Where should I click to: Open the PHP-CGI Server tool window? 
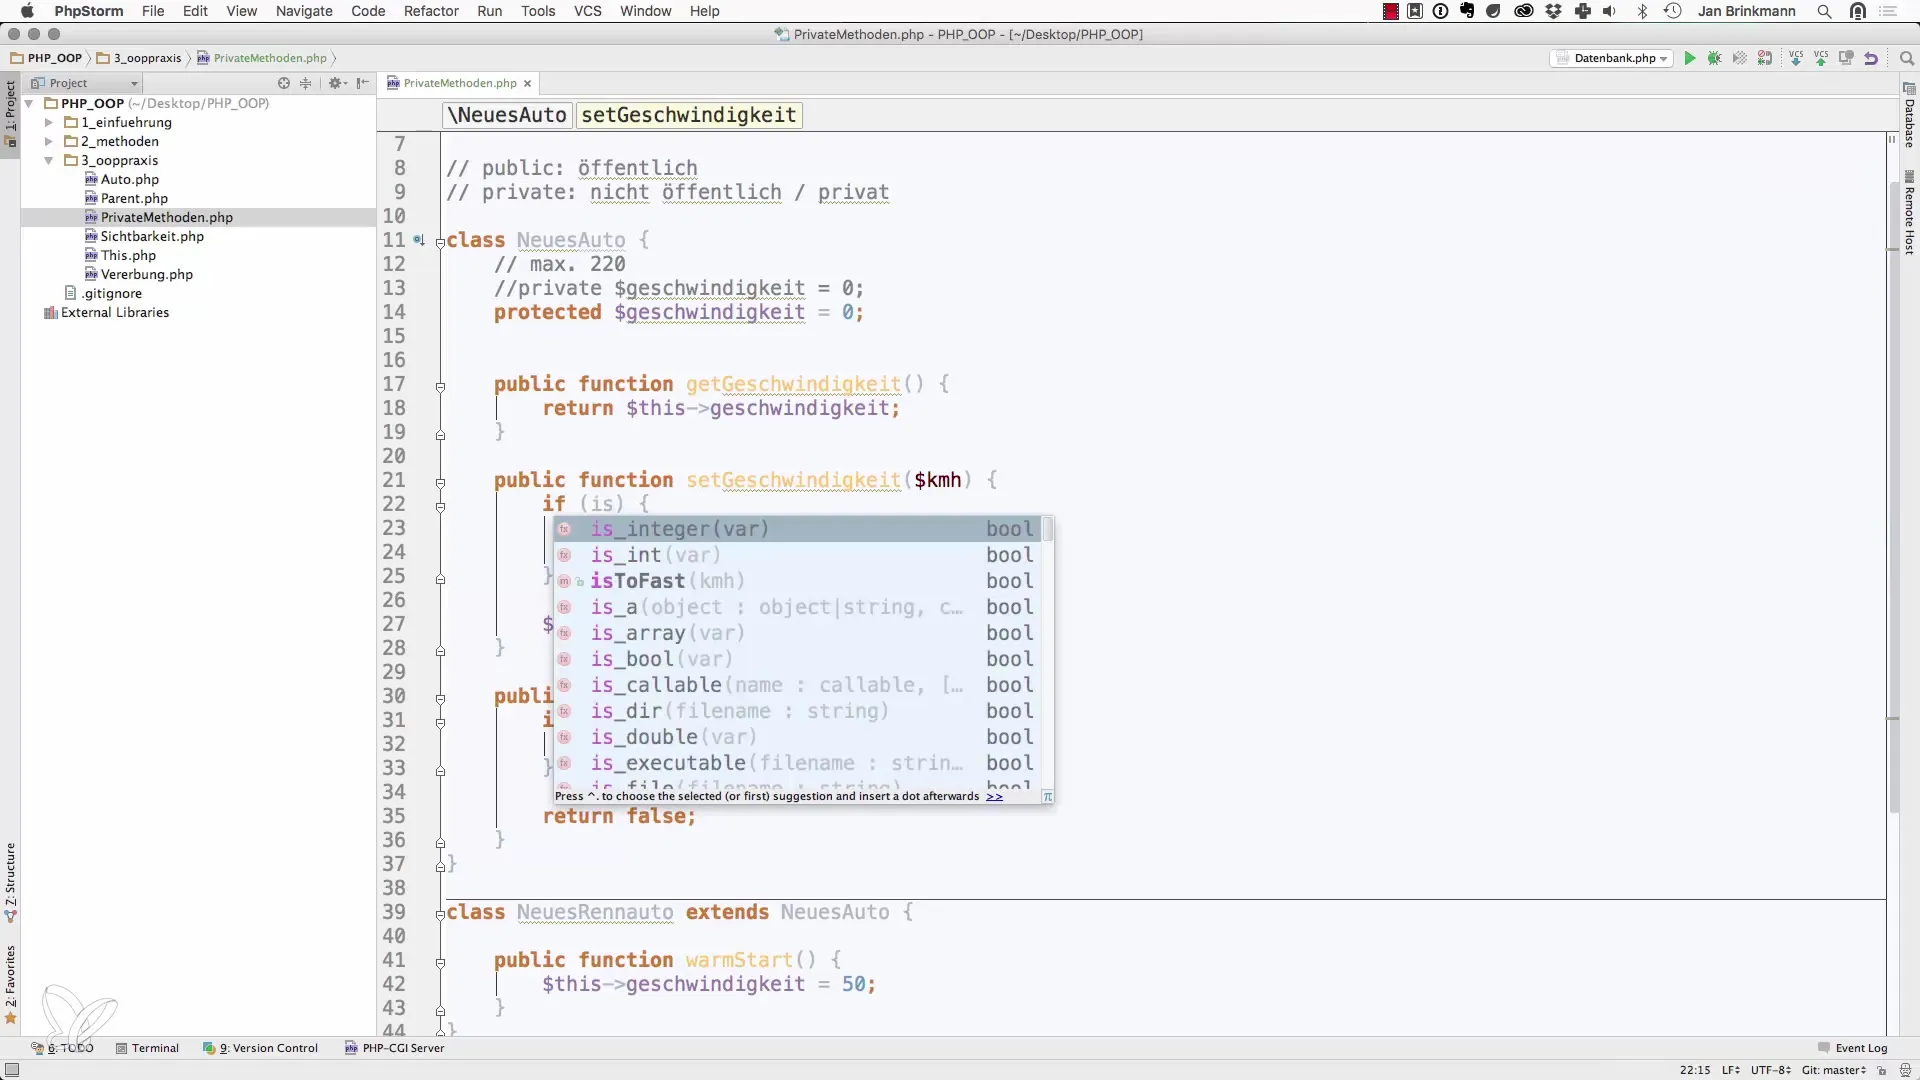tap(395, 1048)
